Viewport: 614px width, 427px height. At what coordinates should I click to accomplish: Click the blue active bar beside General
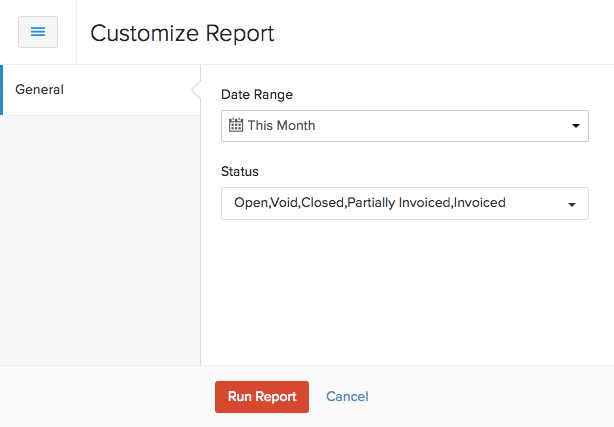pos(2,90)
